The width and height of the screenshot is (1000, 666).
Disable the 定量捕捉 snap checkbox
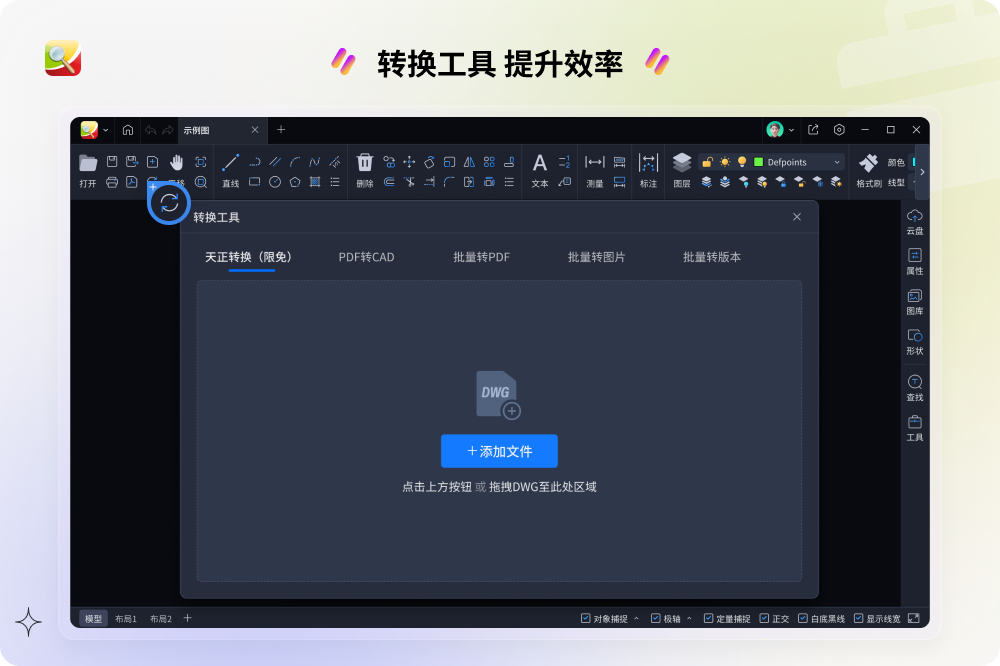tap(707, 618)
